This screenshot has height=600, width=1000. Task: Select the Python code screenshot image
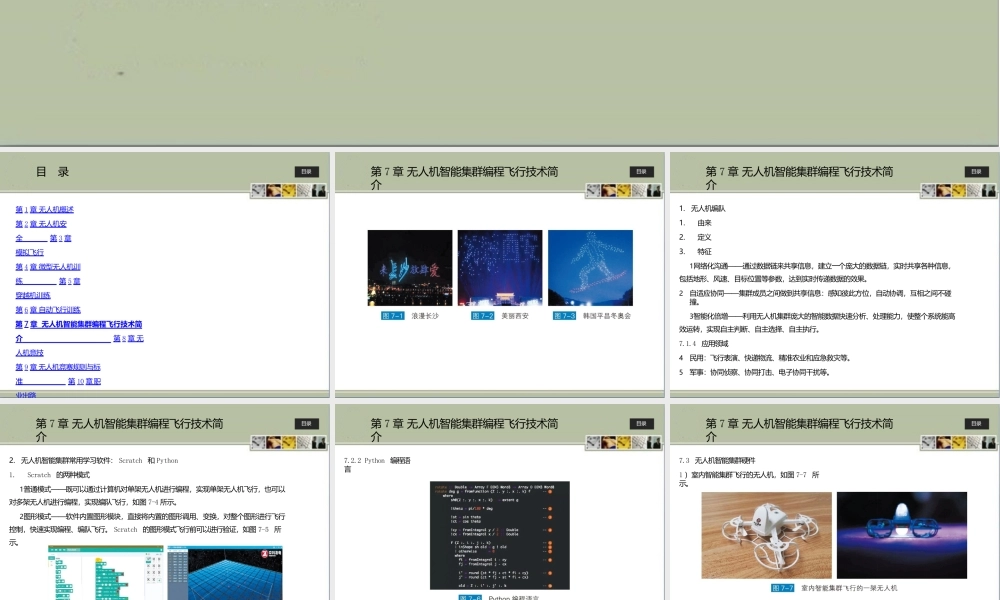[500, 536]
